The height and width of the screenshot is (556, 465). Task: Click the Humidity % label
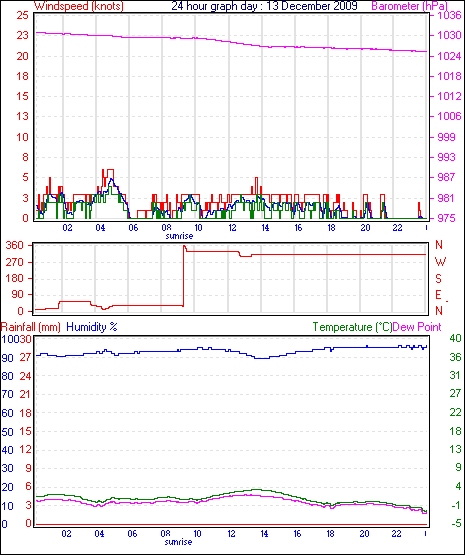pos(92,327)
